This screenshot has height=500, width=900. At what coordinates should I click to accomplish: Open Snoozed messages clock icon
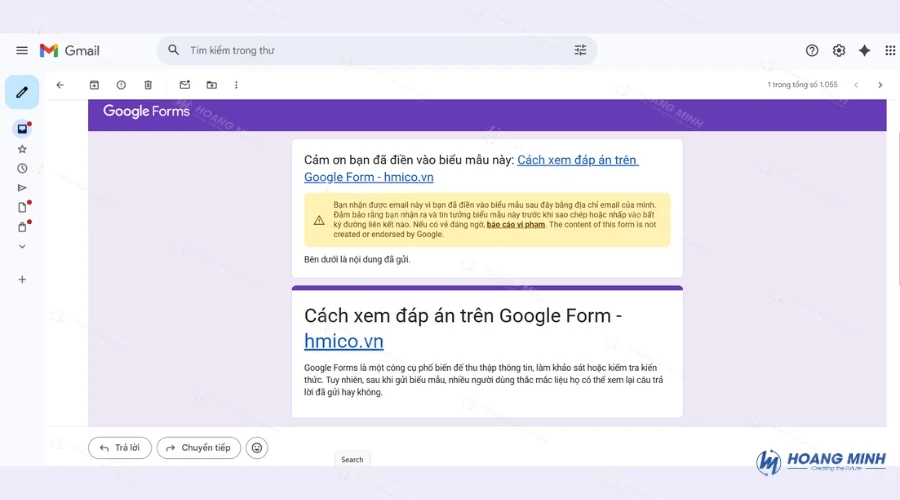coord(22,168)
